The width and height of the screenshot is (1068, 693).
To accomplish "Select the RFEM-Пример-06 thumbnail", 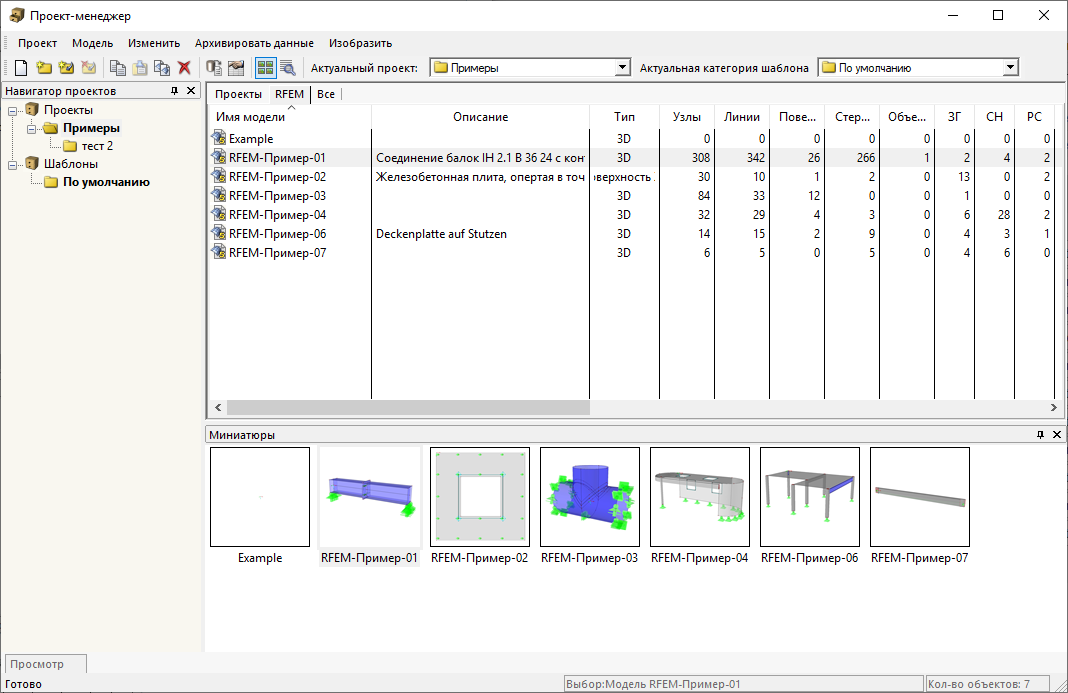I will (810, 497).
